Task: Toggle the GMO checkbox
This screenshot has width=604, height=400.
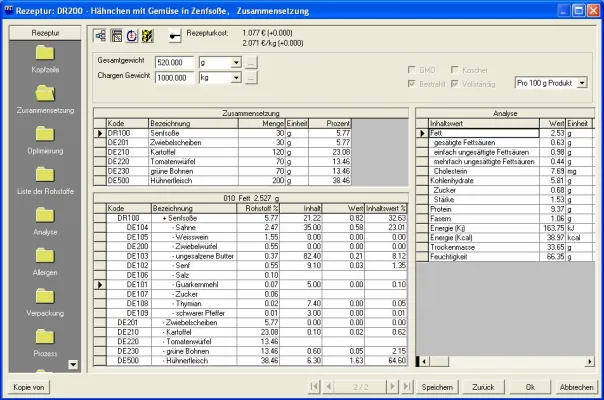Action: [x=411, y=69]
